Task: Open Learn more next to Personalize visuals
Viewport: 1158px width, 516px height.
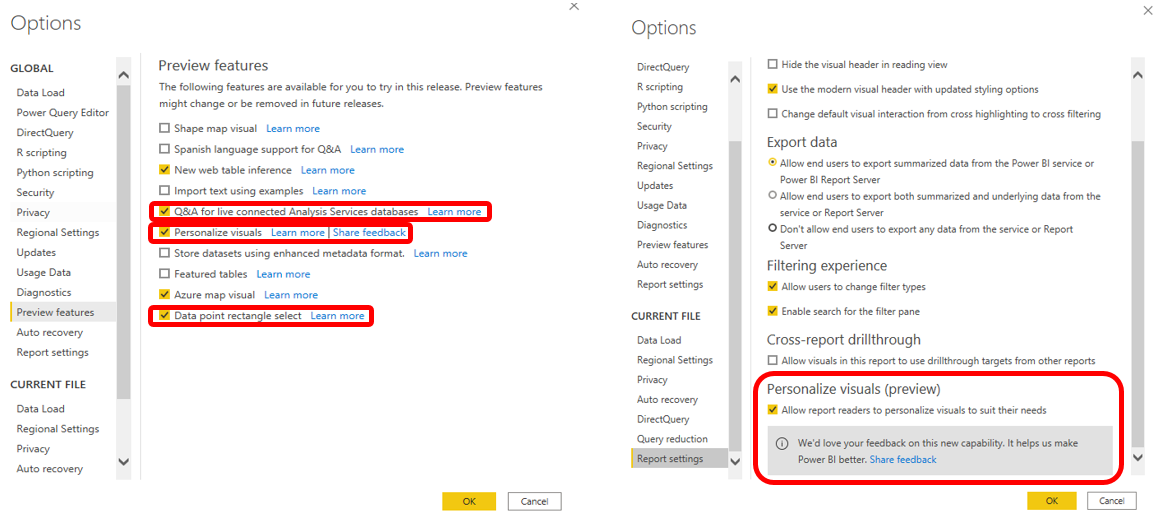Action: (298, 233)
